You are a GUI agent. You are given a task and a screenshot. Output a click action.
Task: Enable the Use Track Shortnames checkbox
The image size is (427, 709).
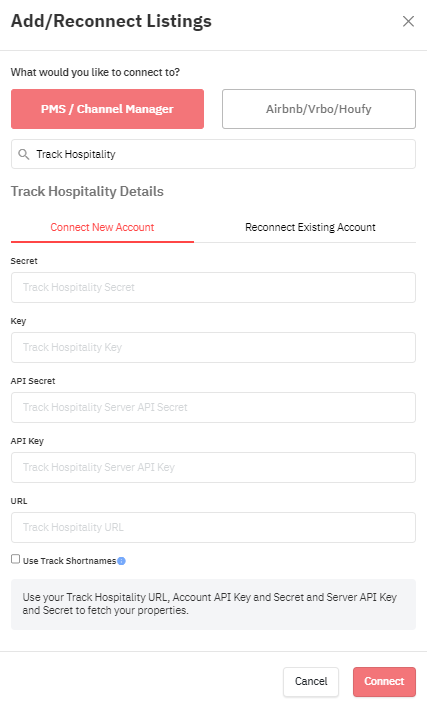(15, 559)
